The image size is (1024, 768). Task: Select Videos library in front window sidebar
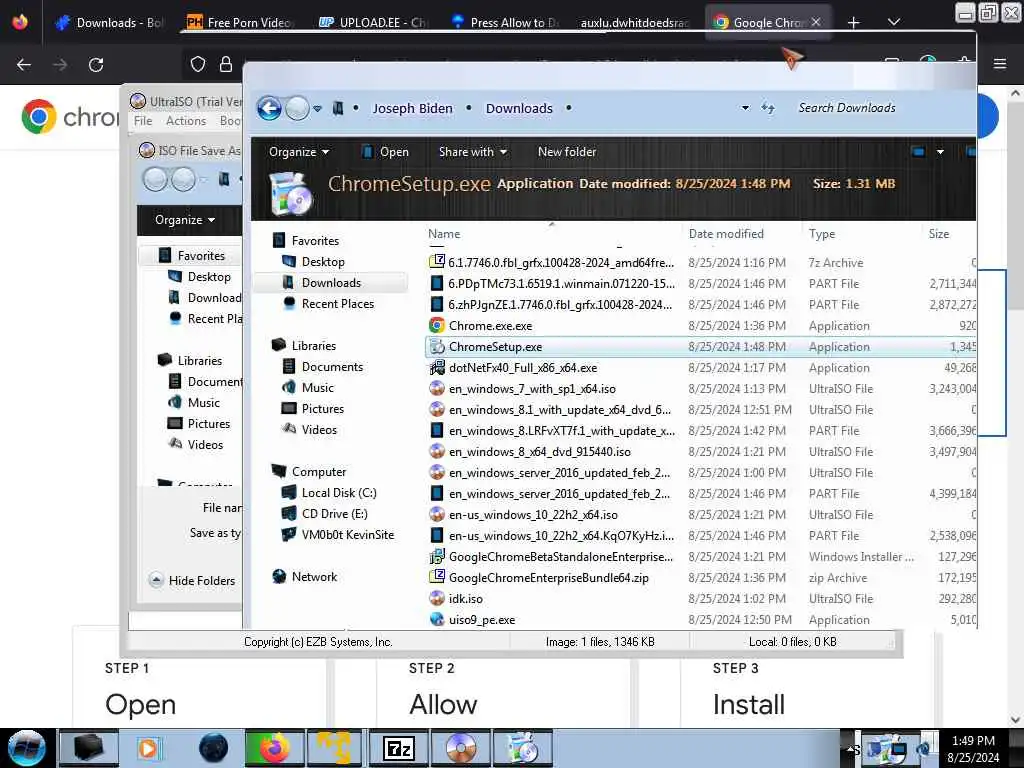coord(319,430)
